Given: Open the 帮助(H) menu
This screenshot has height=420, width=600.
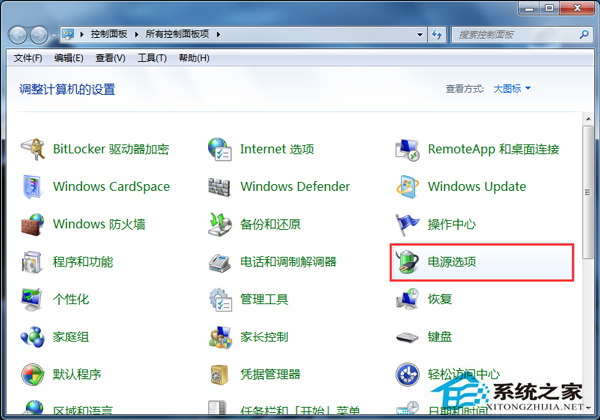Looking at the screenshot, I should [x=194, y=58].
